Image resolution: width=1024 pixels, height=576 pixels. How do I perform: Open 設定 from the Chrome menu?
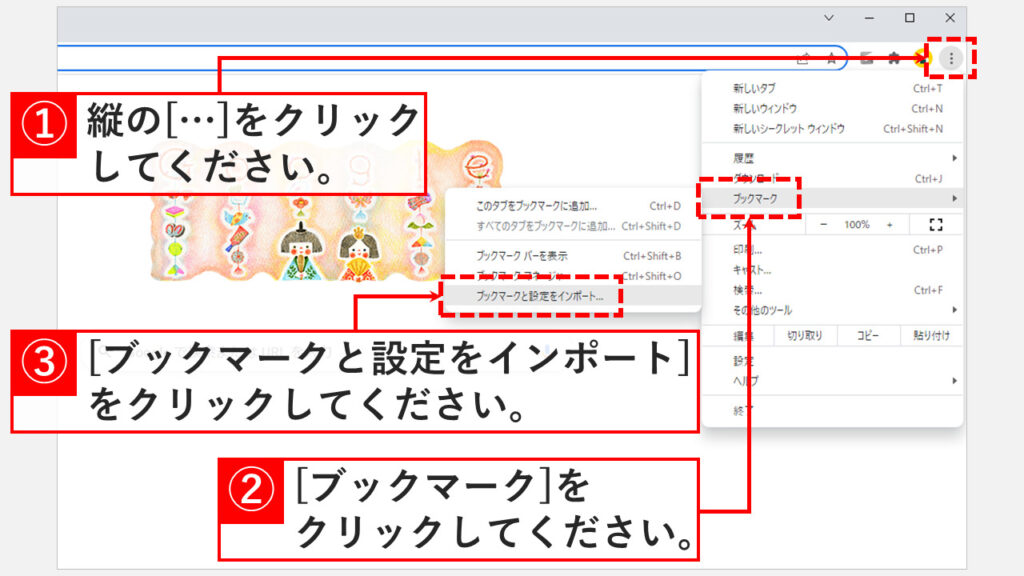pyautogui.click(x=832, y=360)
